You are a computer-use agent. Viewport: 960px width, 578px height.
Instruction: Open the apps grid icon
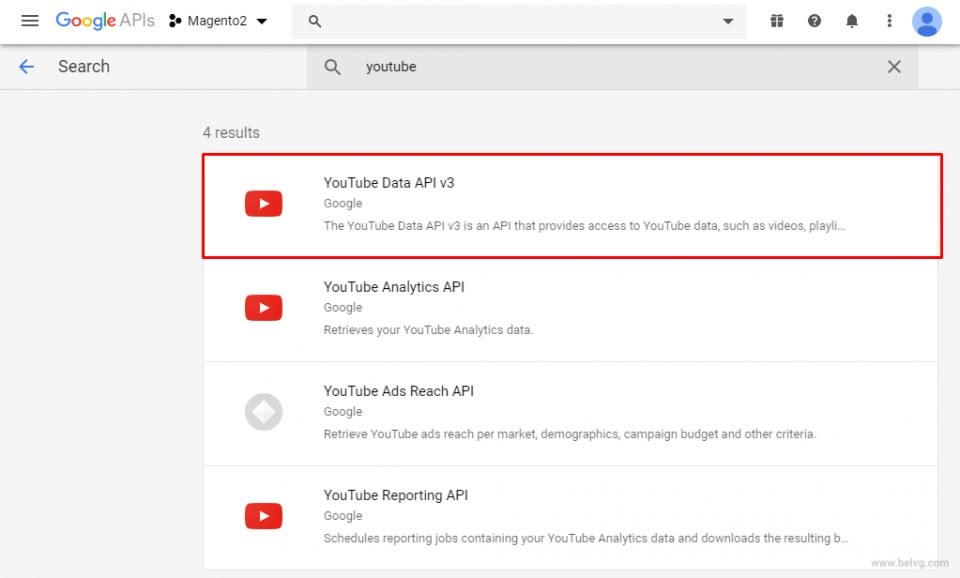pyautogui.click(x=776, y=20)
